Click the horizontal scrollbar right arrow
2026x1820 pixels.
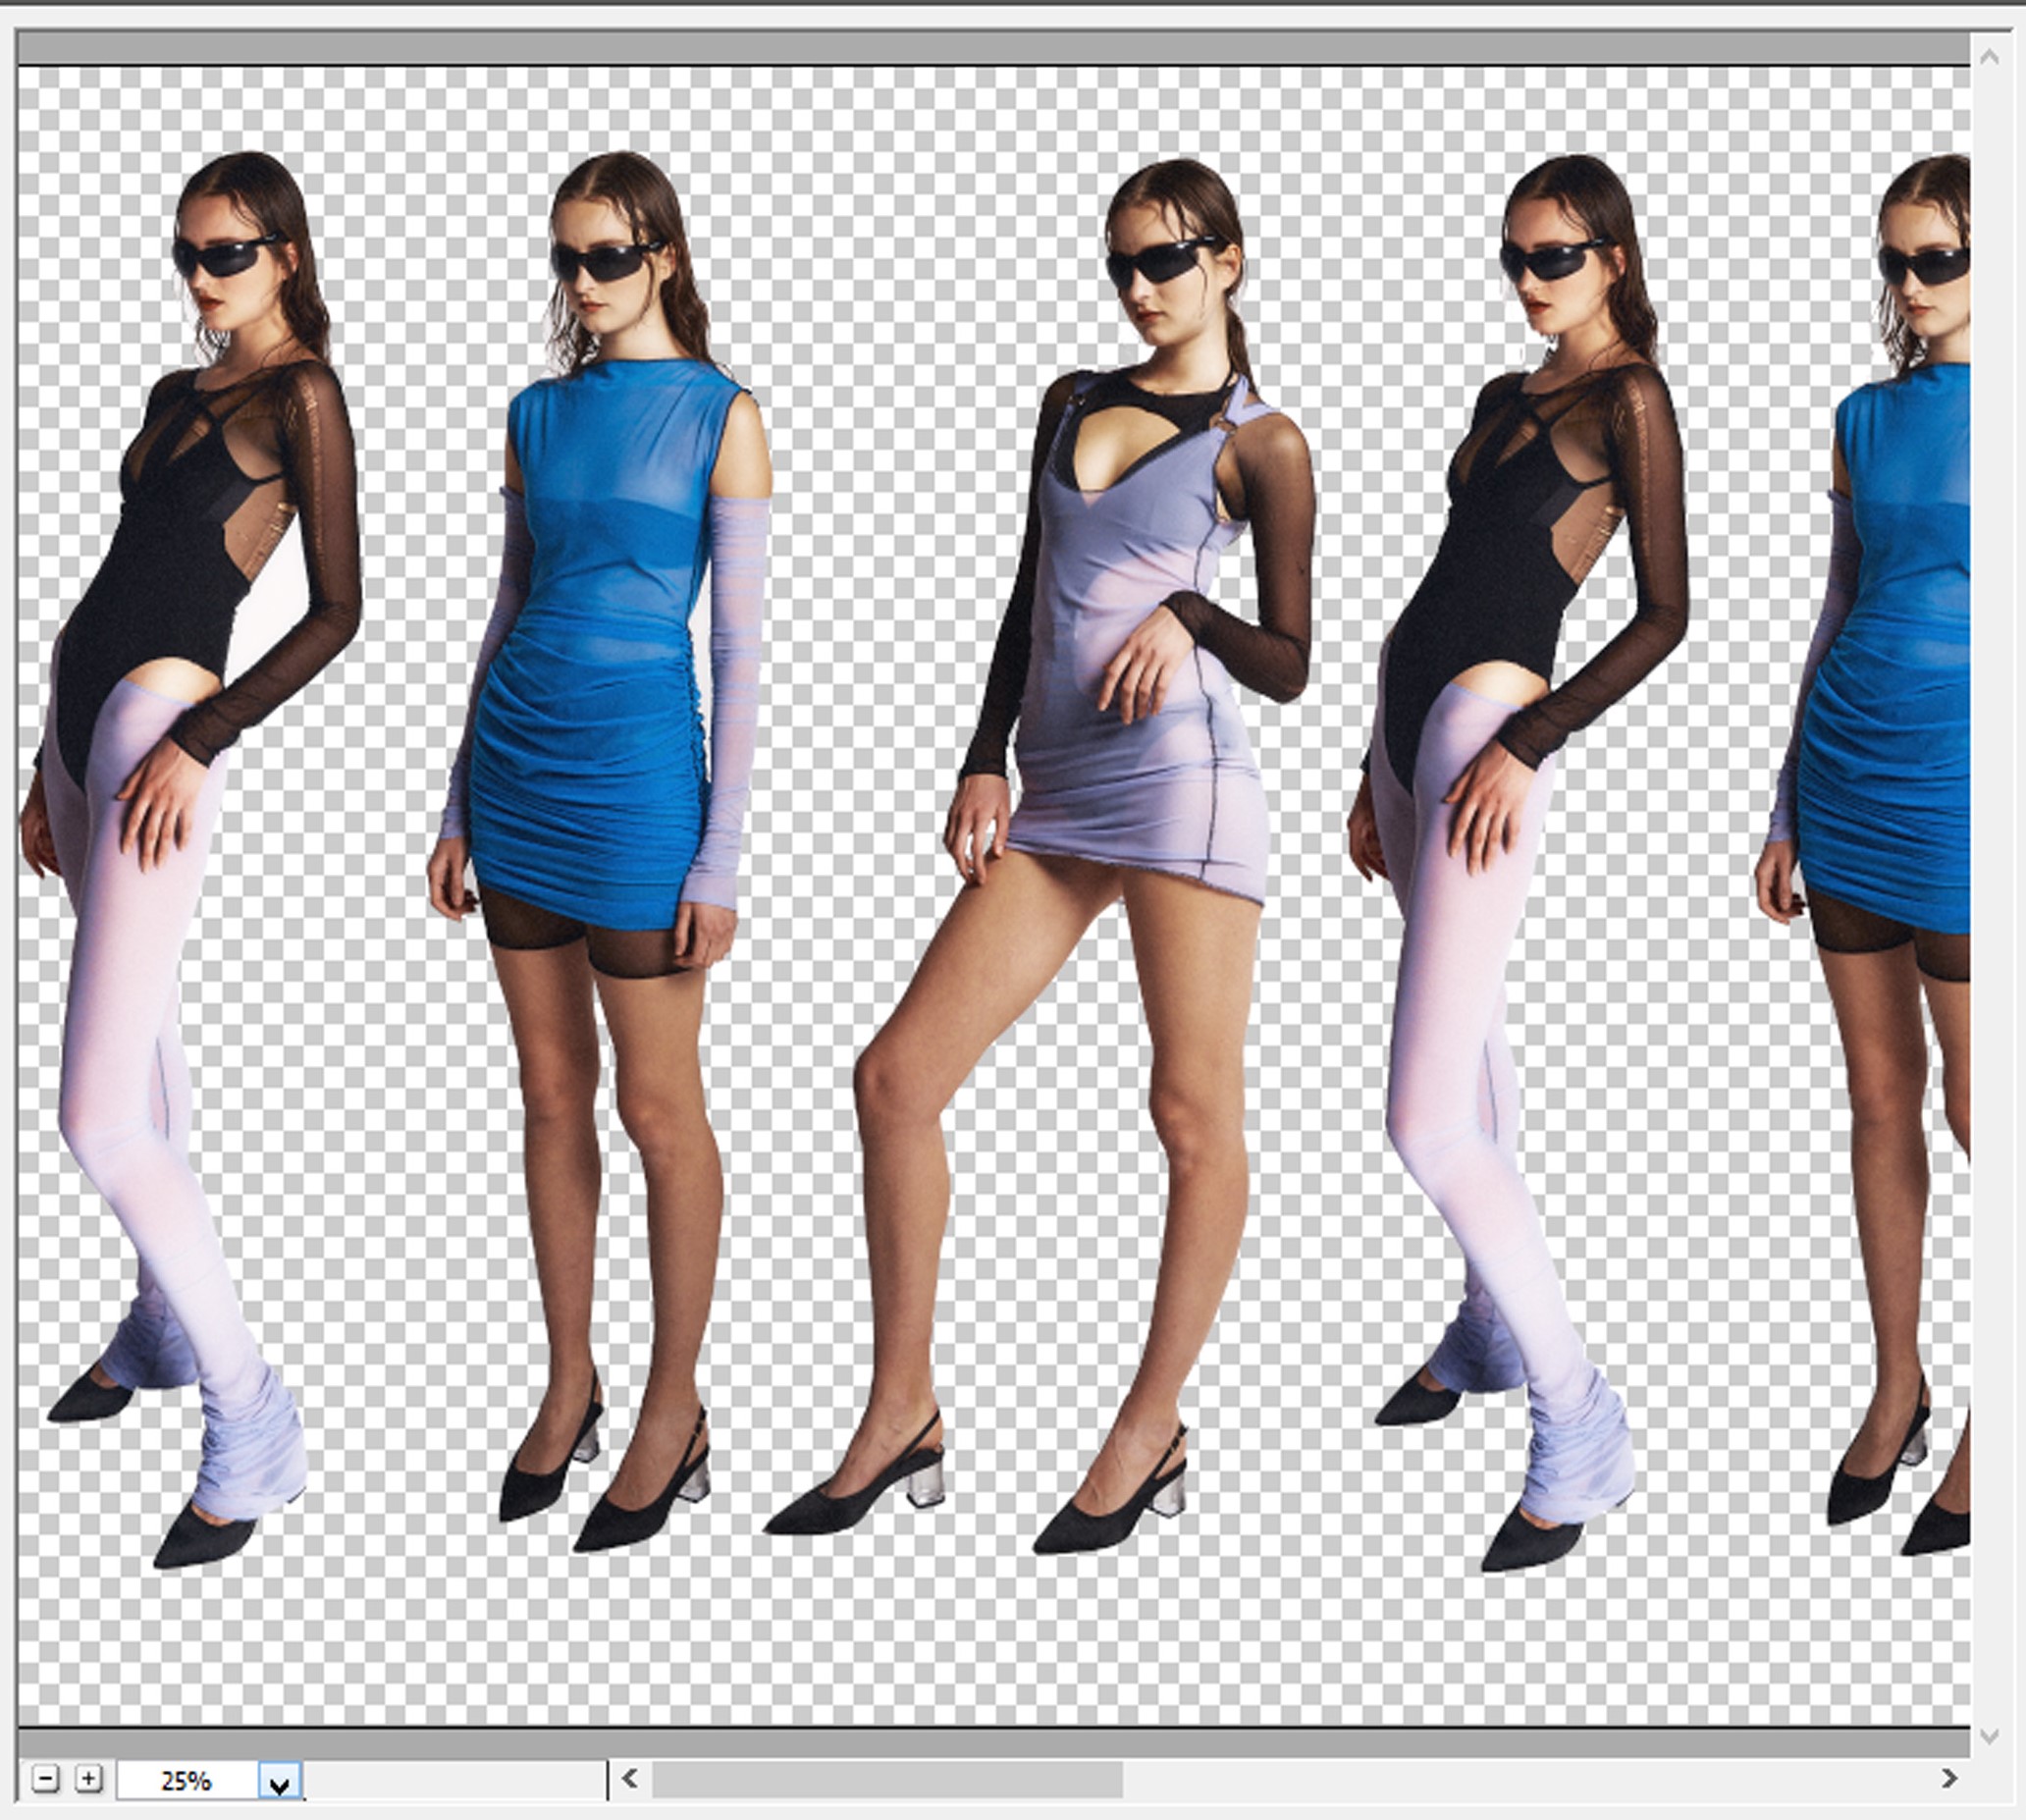[x=1949, y=1778]
